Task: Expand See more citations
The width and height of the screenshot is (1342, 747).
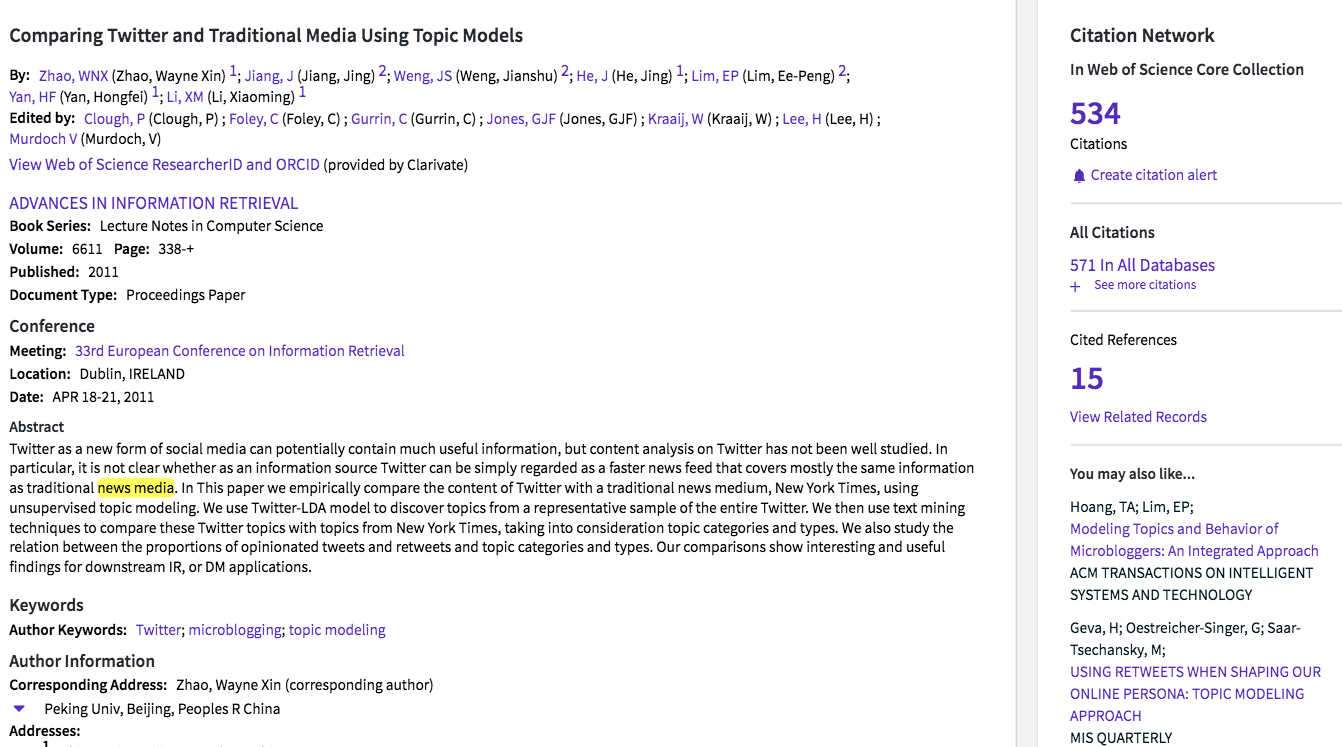Action: point(1144,285)
